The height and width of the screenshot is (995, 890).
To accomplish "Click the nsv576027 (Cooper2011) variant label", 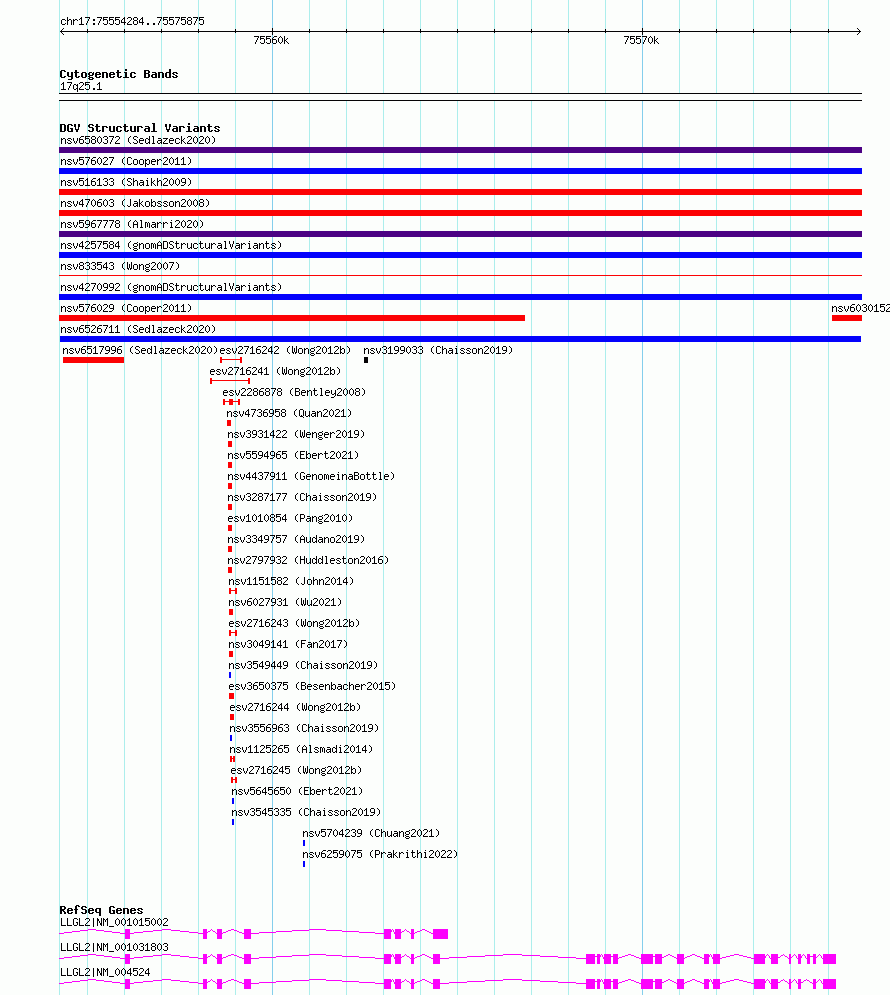I will pos(126,161).
